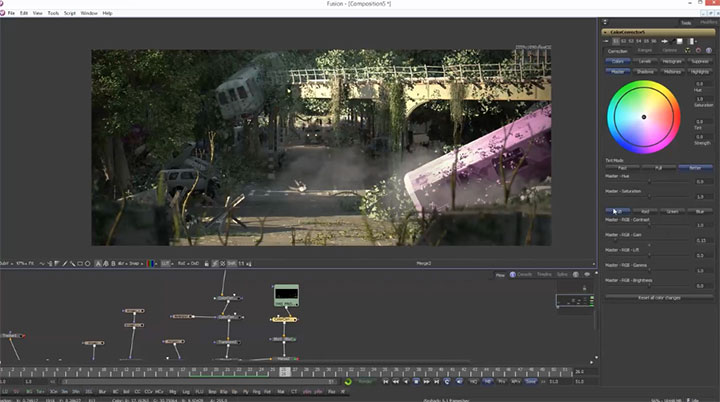Jump to the last frame in transport
Viewport: 720px width, 402px height.
436,382
